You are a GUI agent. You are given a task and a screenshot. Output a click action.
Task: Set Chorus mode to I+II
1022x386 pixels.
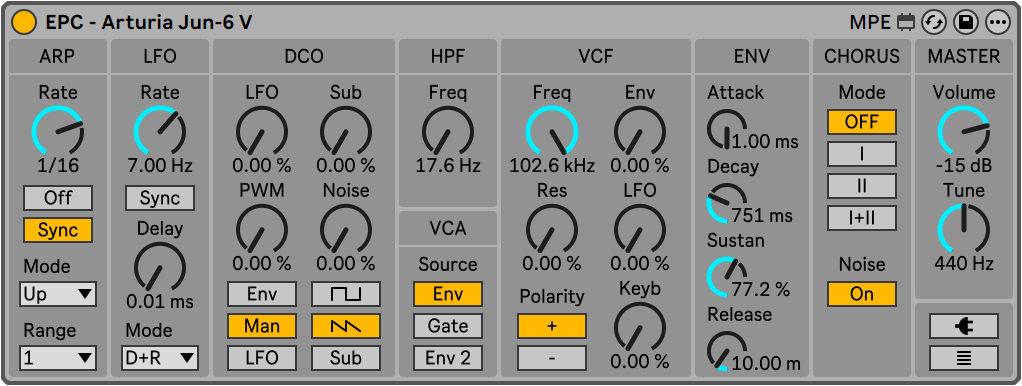click(x=862, y=218)
